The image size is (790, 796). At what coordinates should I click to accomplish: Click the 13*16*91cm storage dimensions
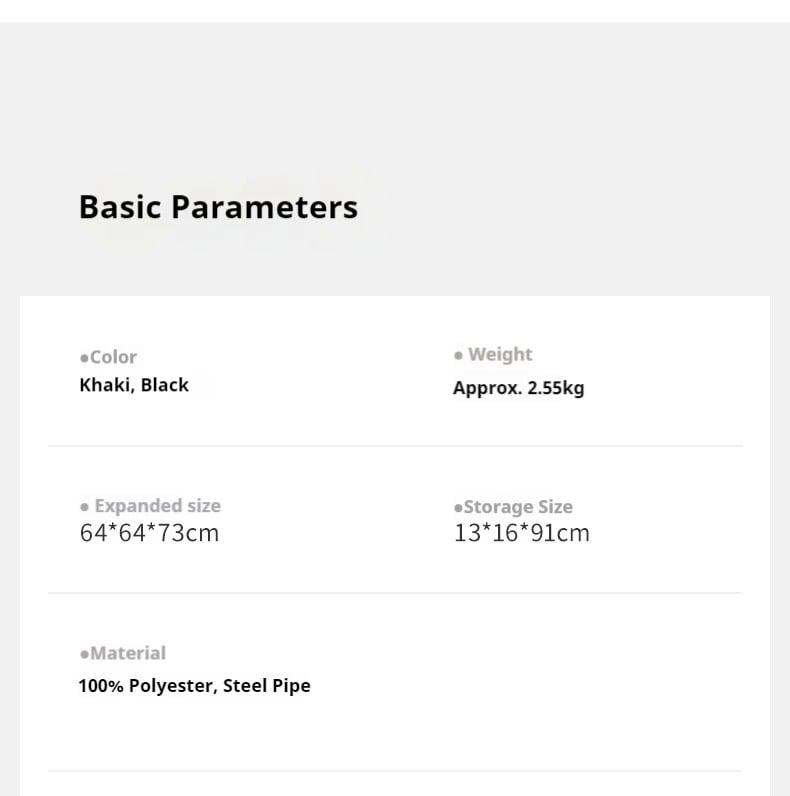tap(522, 533)
